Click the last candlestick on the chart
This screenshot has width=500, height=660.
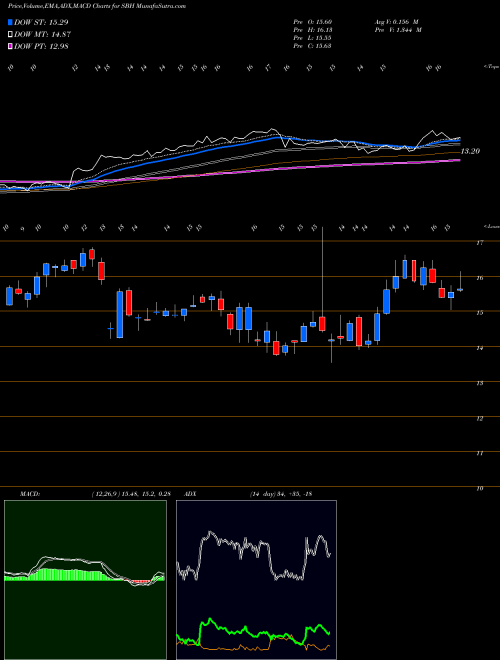coord(460,290)
